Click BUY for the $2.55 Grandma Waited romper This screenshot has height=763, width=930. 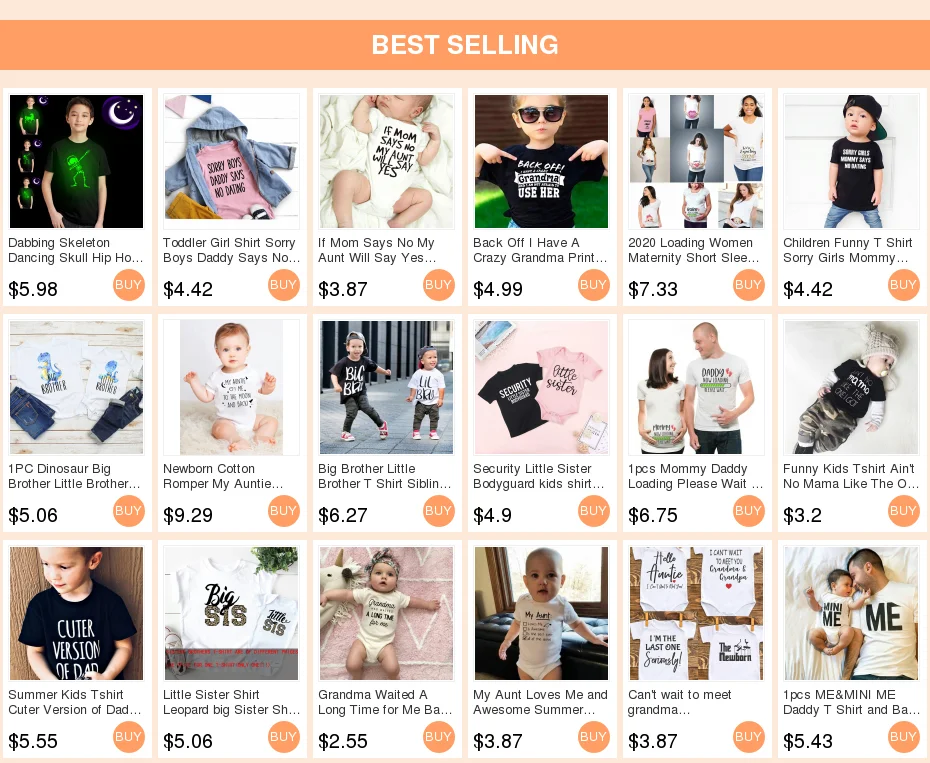[439, 737]
